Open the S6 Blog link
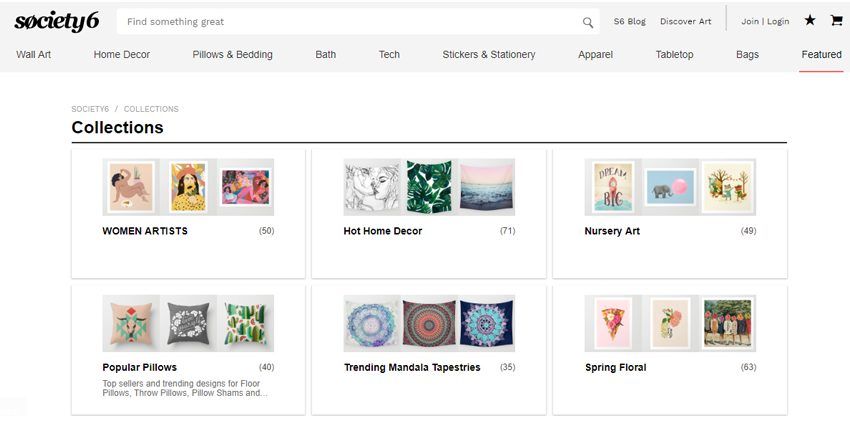 [x=630, y=21]
